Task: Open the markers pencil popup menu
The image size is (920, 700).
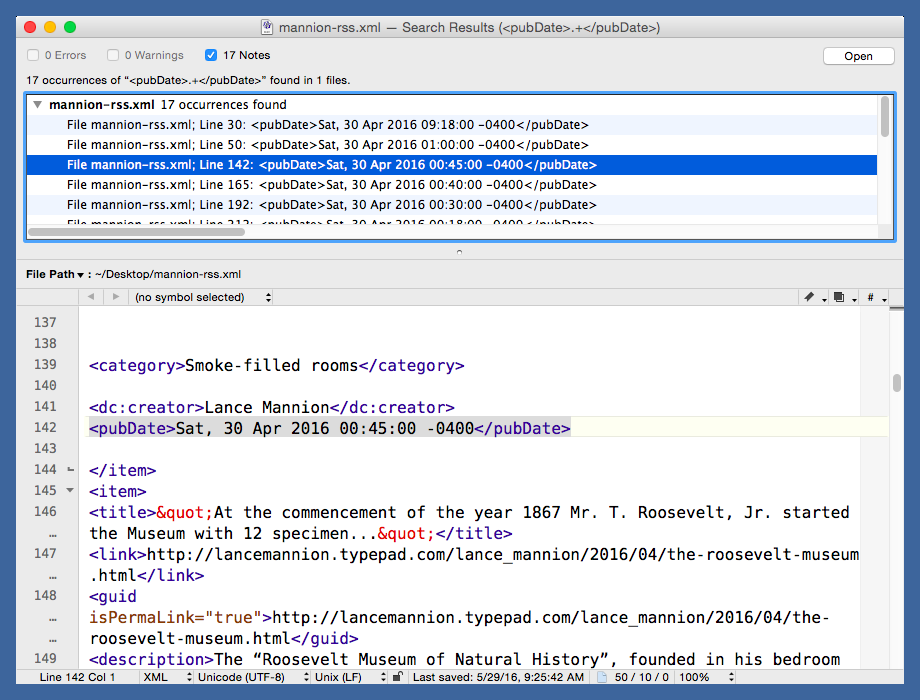Action: click(811, 297)
